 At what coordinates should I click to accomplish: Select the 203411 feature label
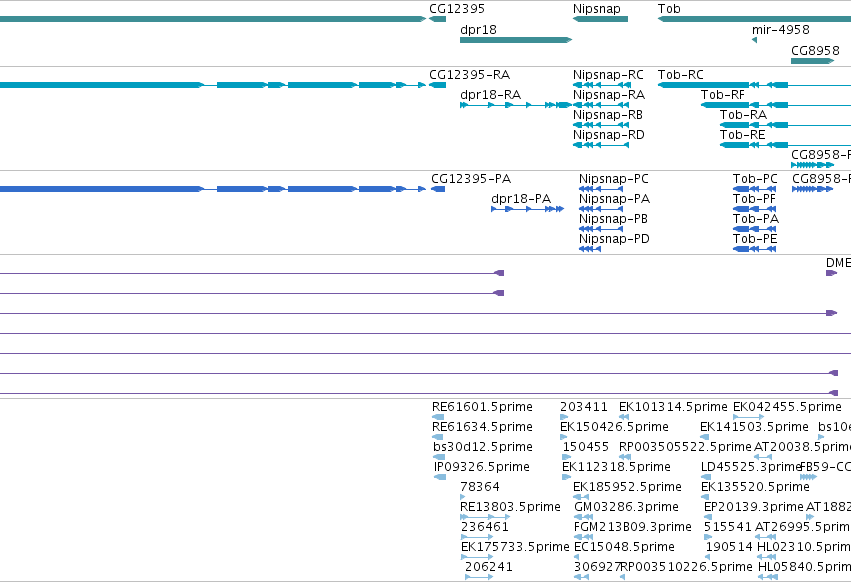coord(583,407)
